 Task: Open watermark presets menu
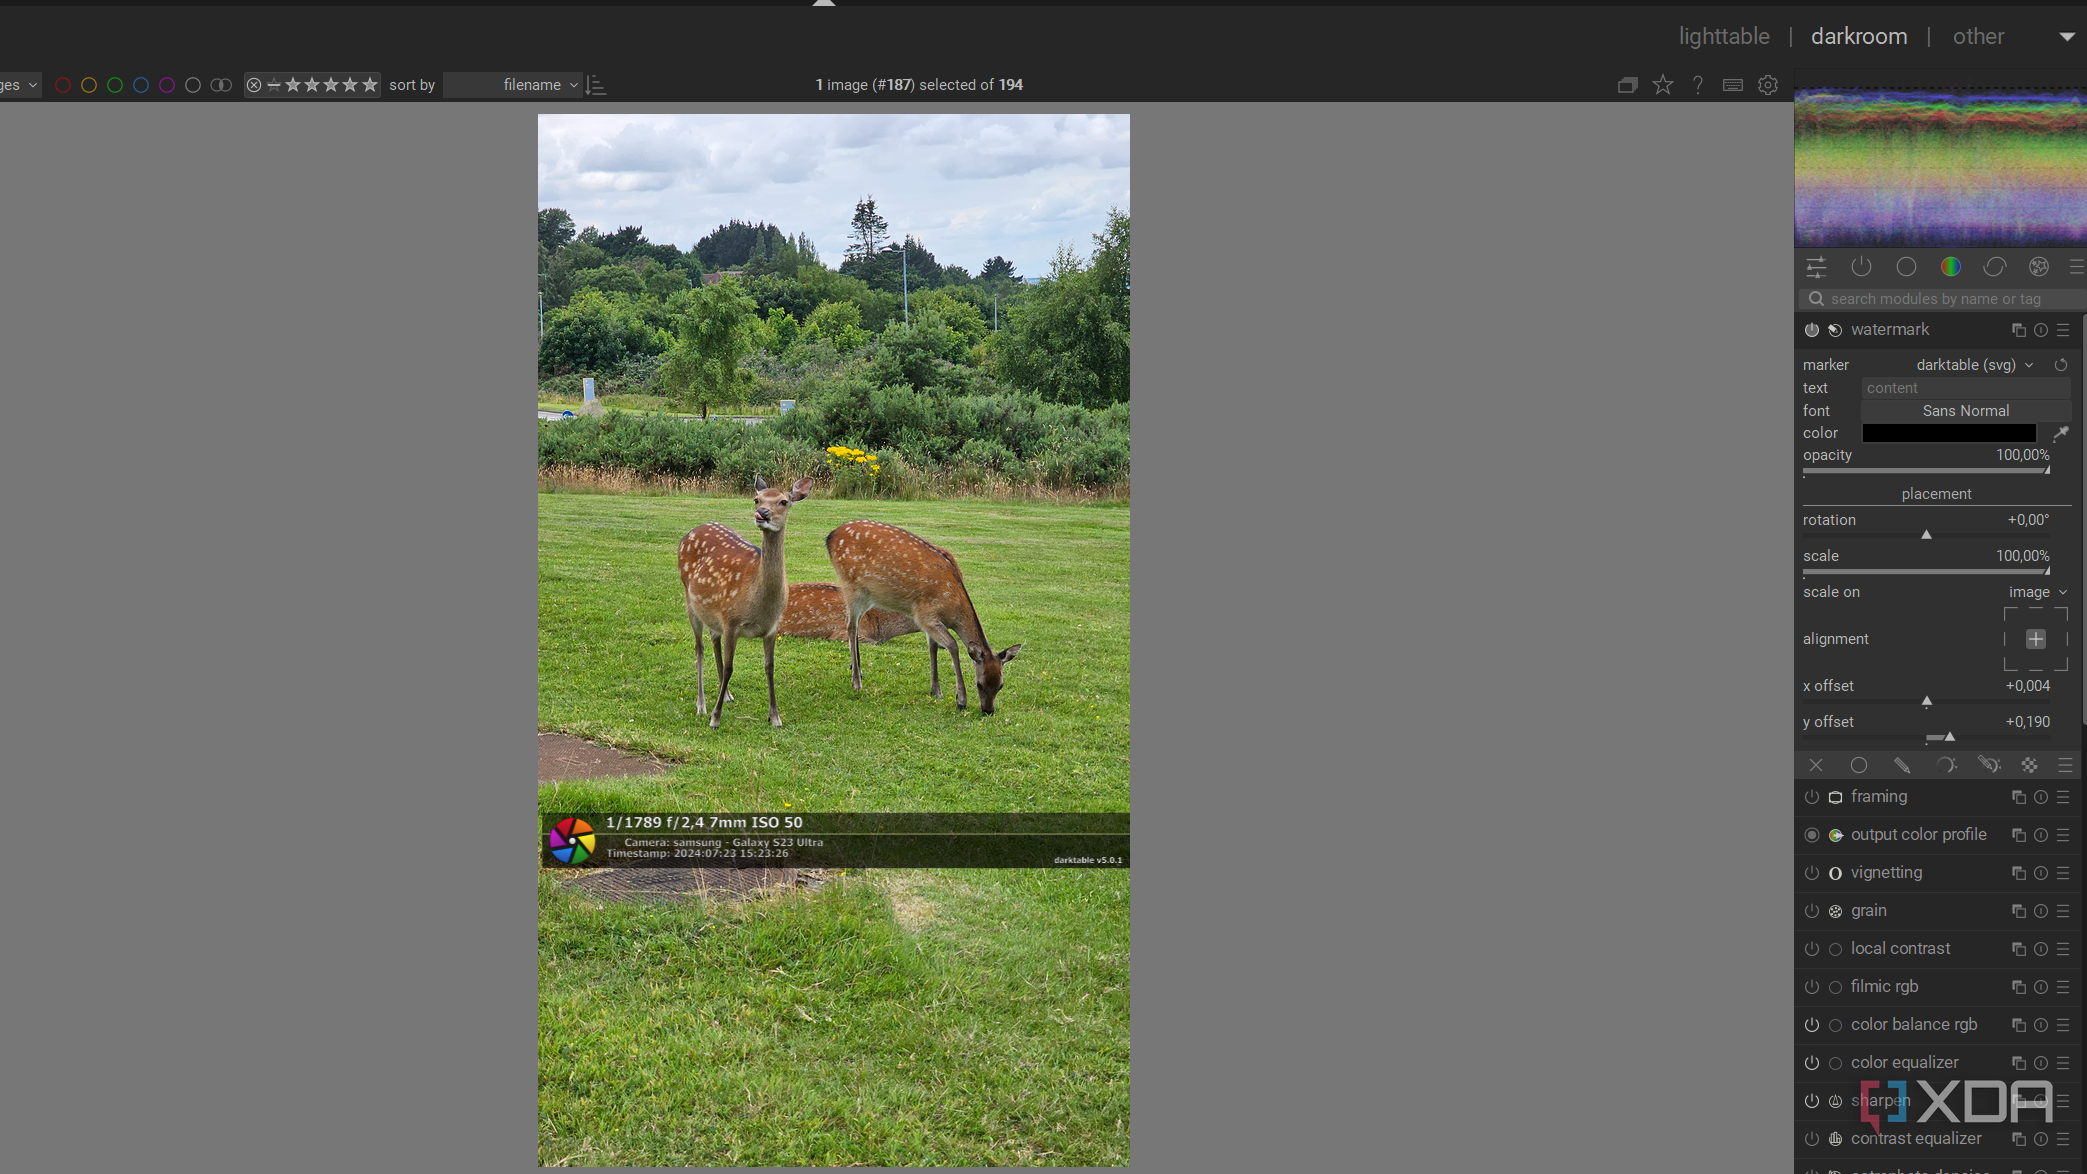click(2062, 330)
